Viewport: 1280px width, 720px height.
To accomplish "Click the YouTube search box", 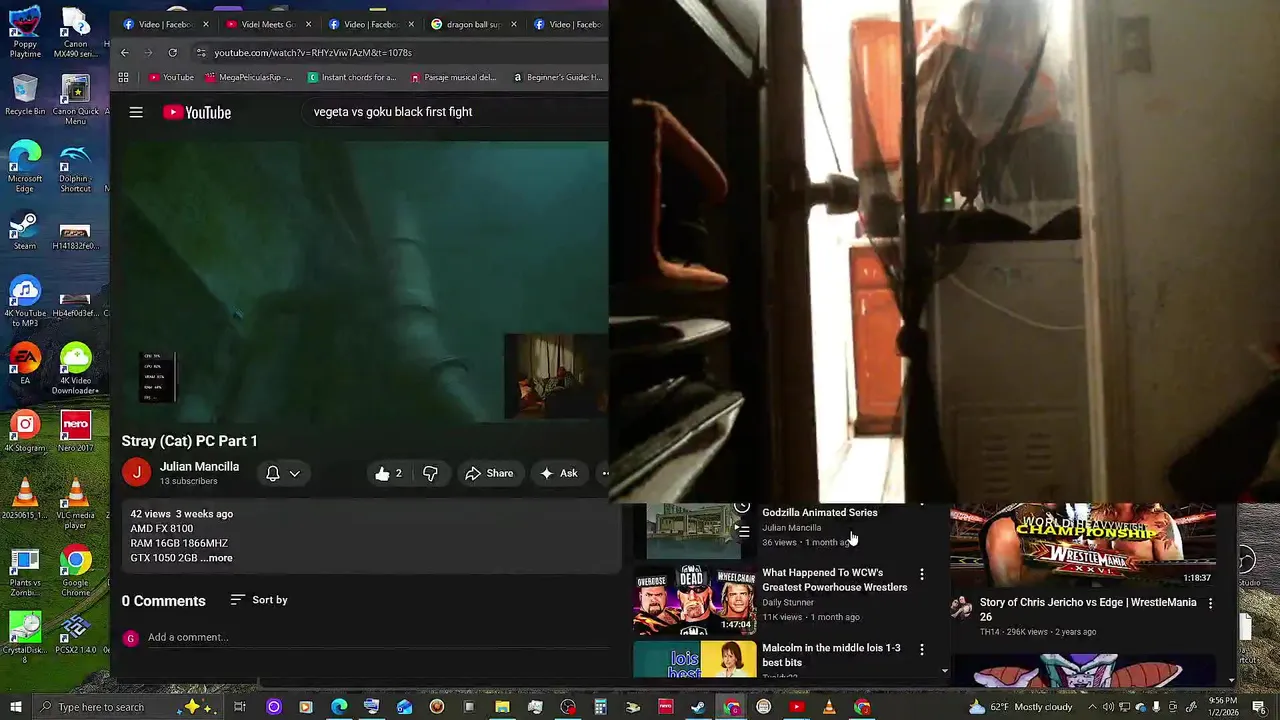I will pos(455,112).
